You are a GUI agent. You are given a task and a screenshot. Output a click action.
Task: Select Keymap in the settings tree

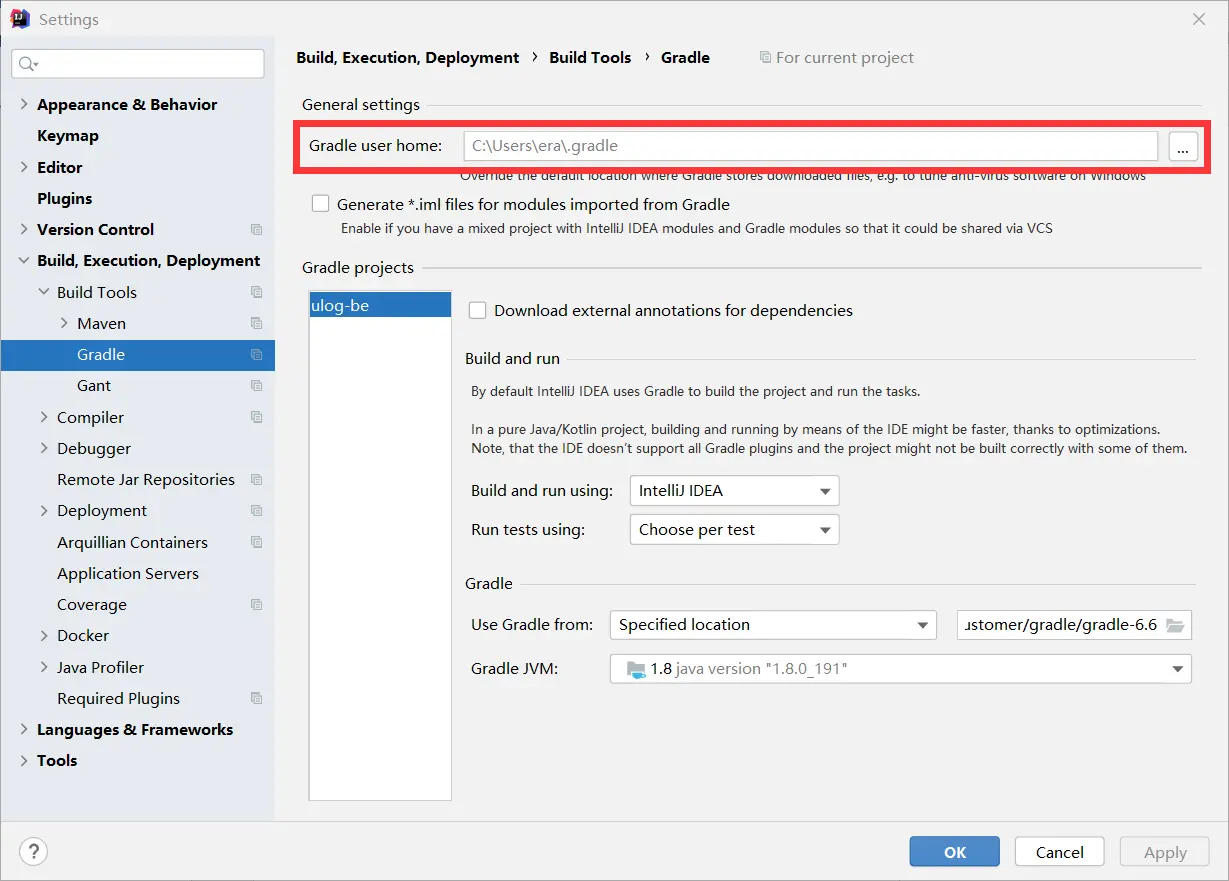68,136
